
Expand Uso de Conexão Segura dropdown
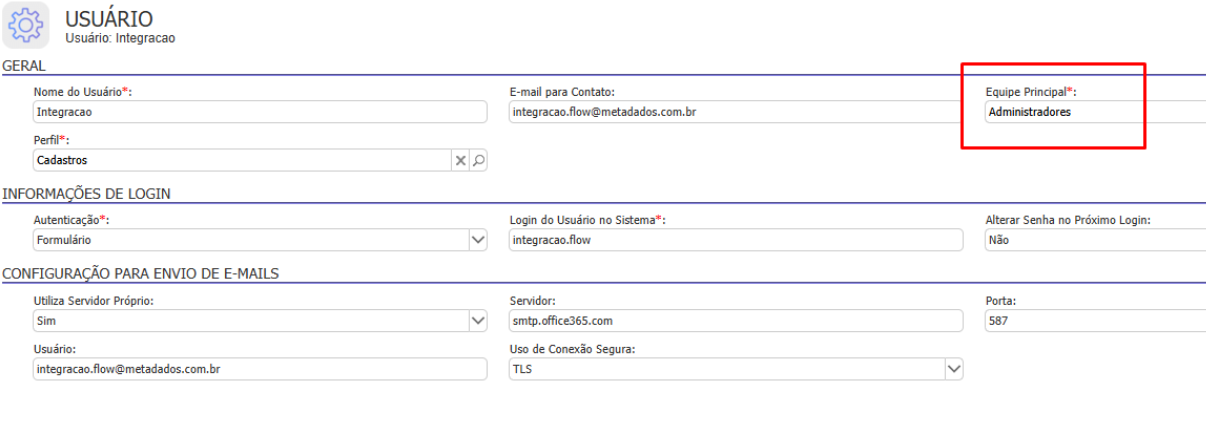(953, 369)
